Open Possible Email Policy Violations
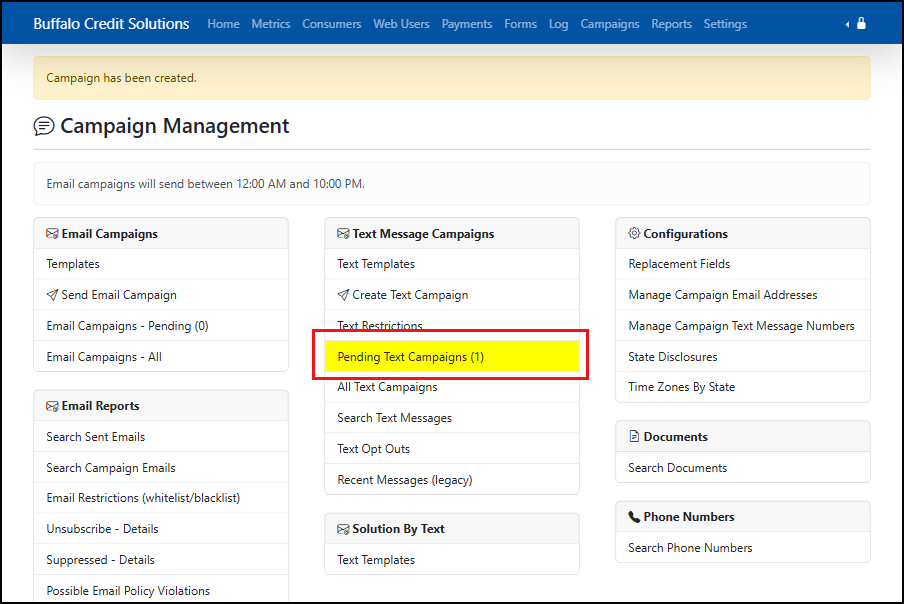This screenshot has width=904, height=604. tap(161, 590)
